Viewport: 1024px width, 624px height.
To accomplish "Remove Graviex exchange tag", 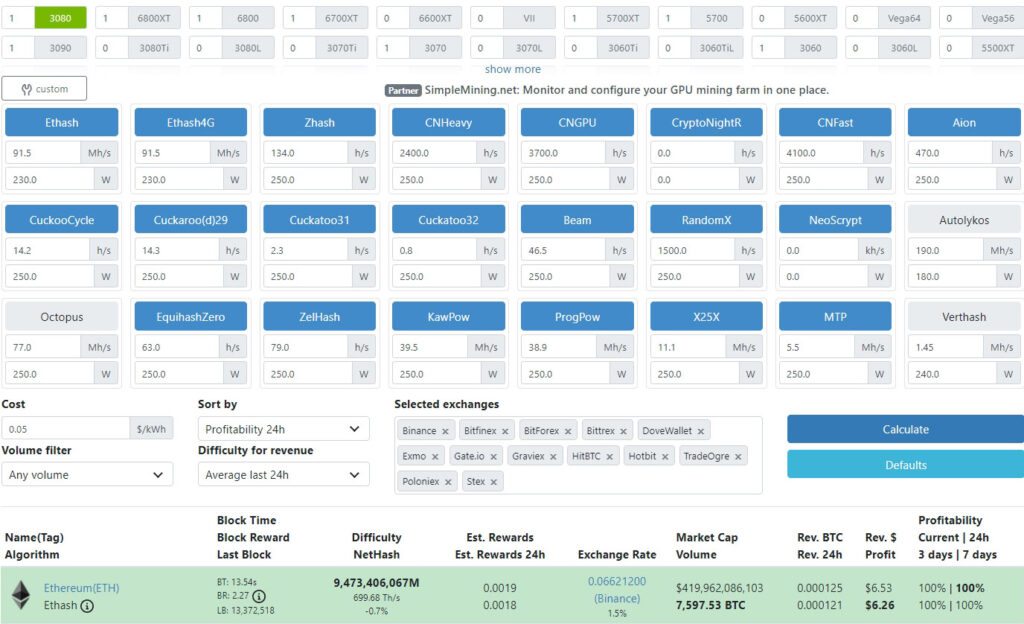I will [552, 457].
